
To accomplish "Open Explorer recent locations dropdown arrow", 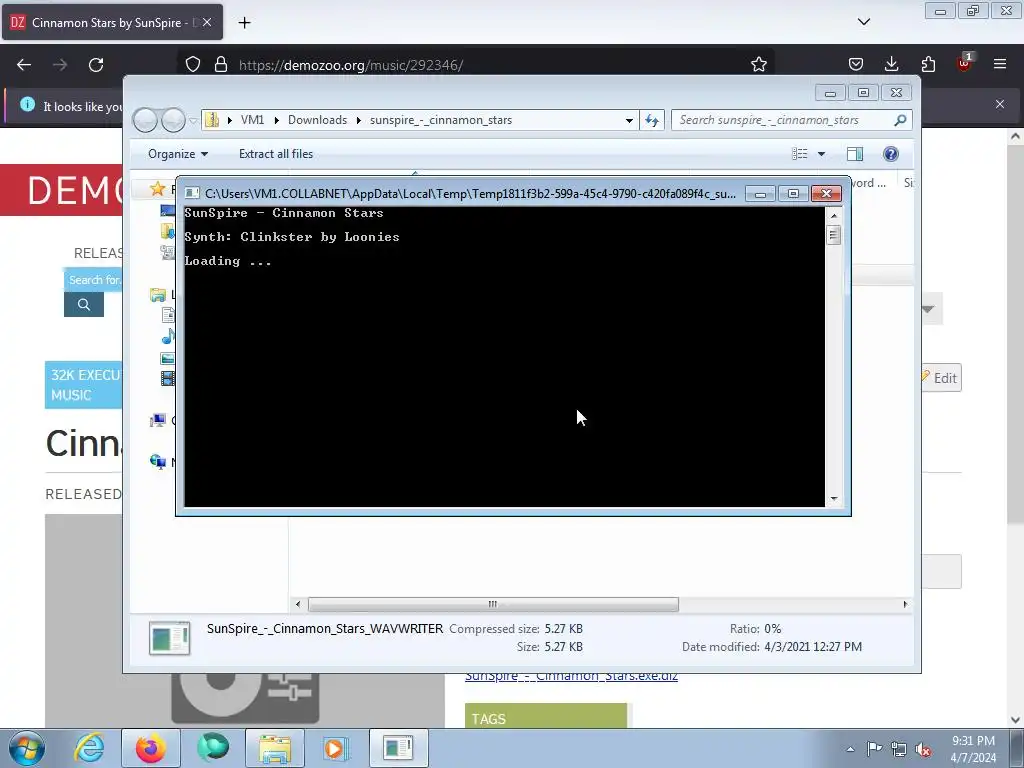I will click(193, 121).
